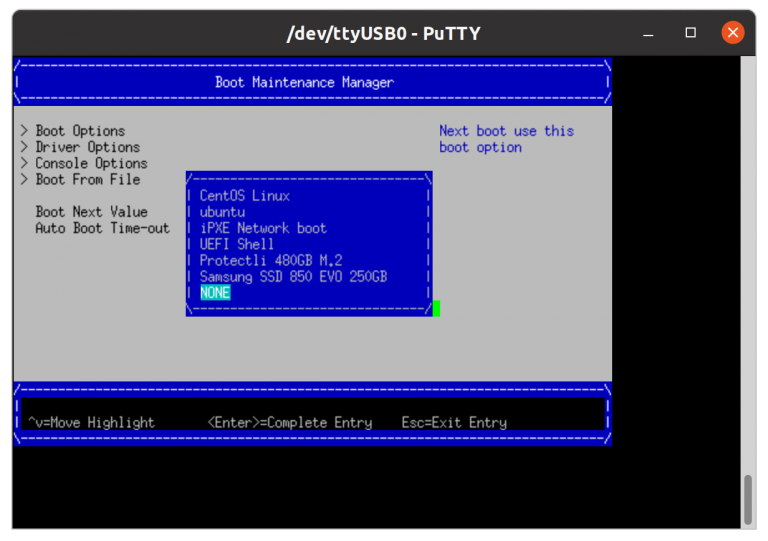Click the <Enter>=Complete Entry hint

click(x=290, y=423)
